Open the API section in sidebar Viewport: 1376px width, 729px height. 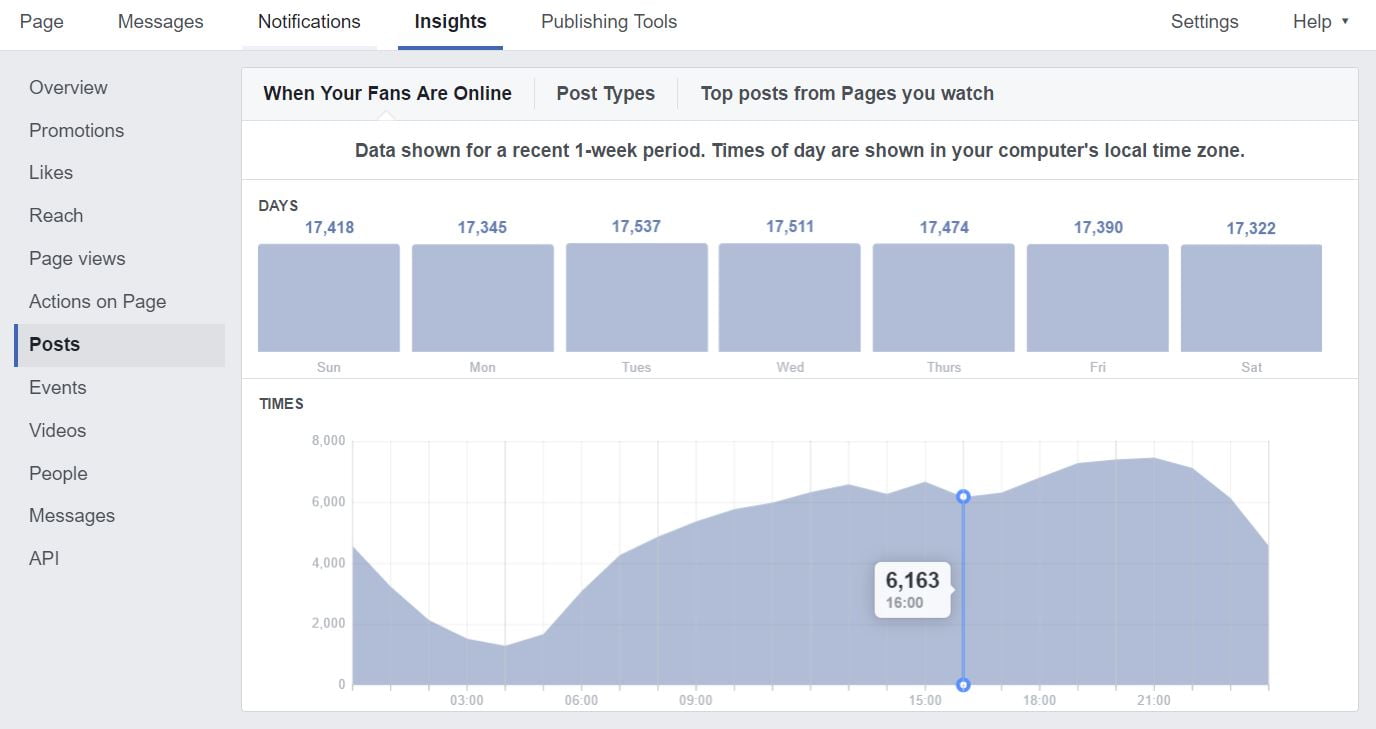[x=44, y=559]
